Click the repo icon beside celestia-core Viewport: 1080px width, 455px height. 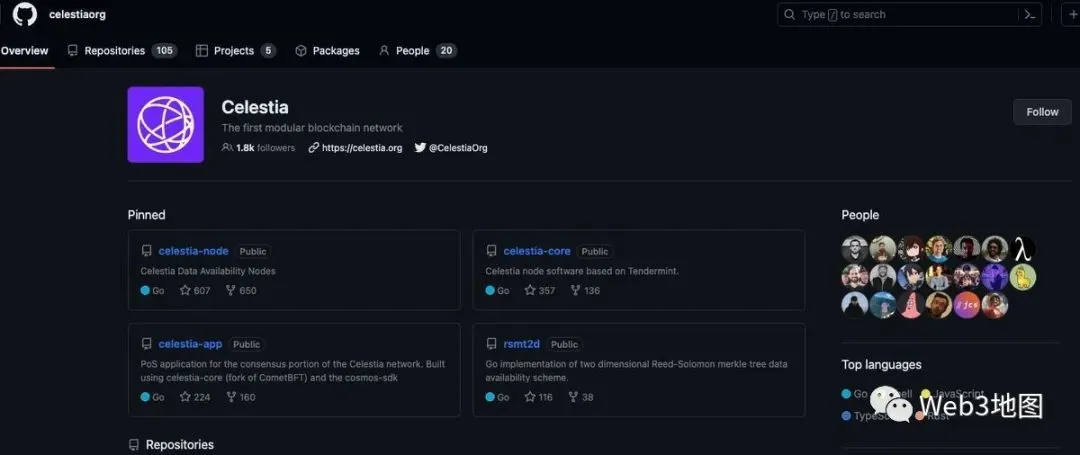[x=491, y=251]
